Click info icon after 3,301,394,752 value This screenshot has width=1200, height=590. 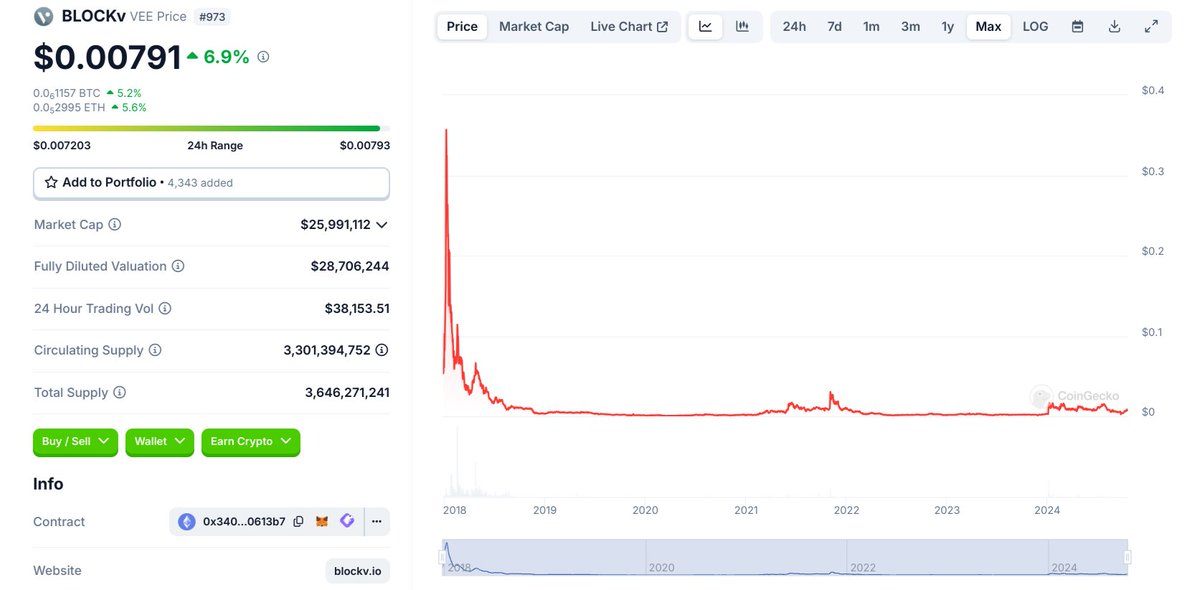click(382, 351)
